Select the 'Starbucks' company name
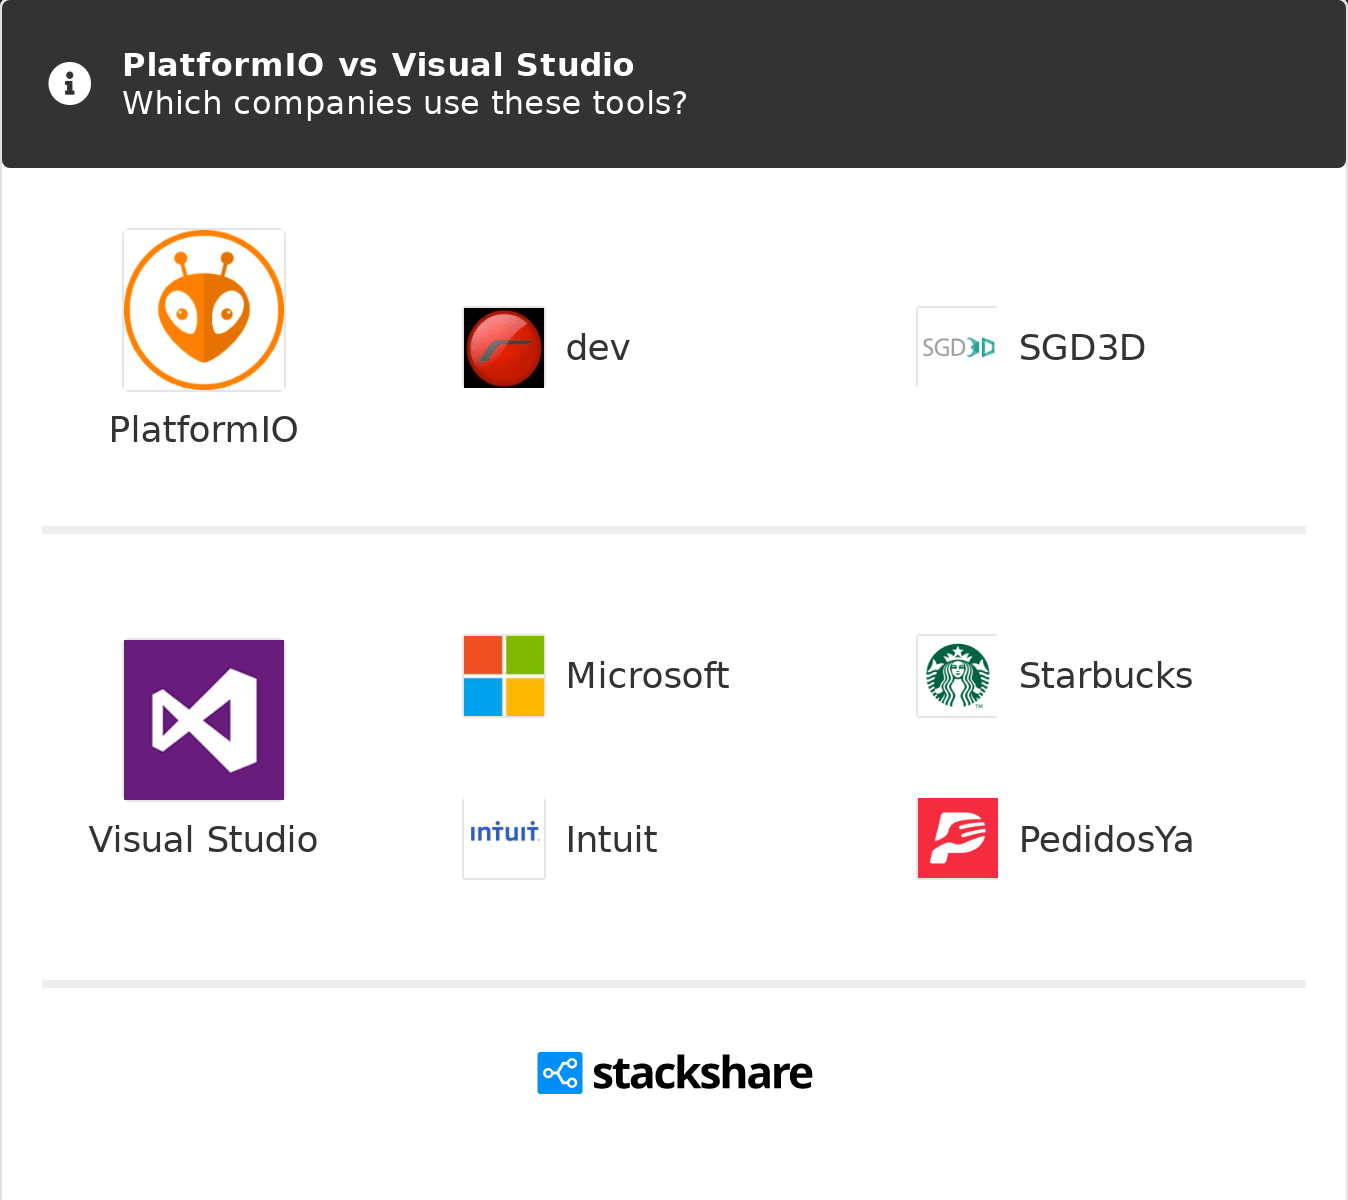This screenshot has width=1348, height=1200. point(1106,676)
